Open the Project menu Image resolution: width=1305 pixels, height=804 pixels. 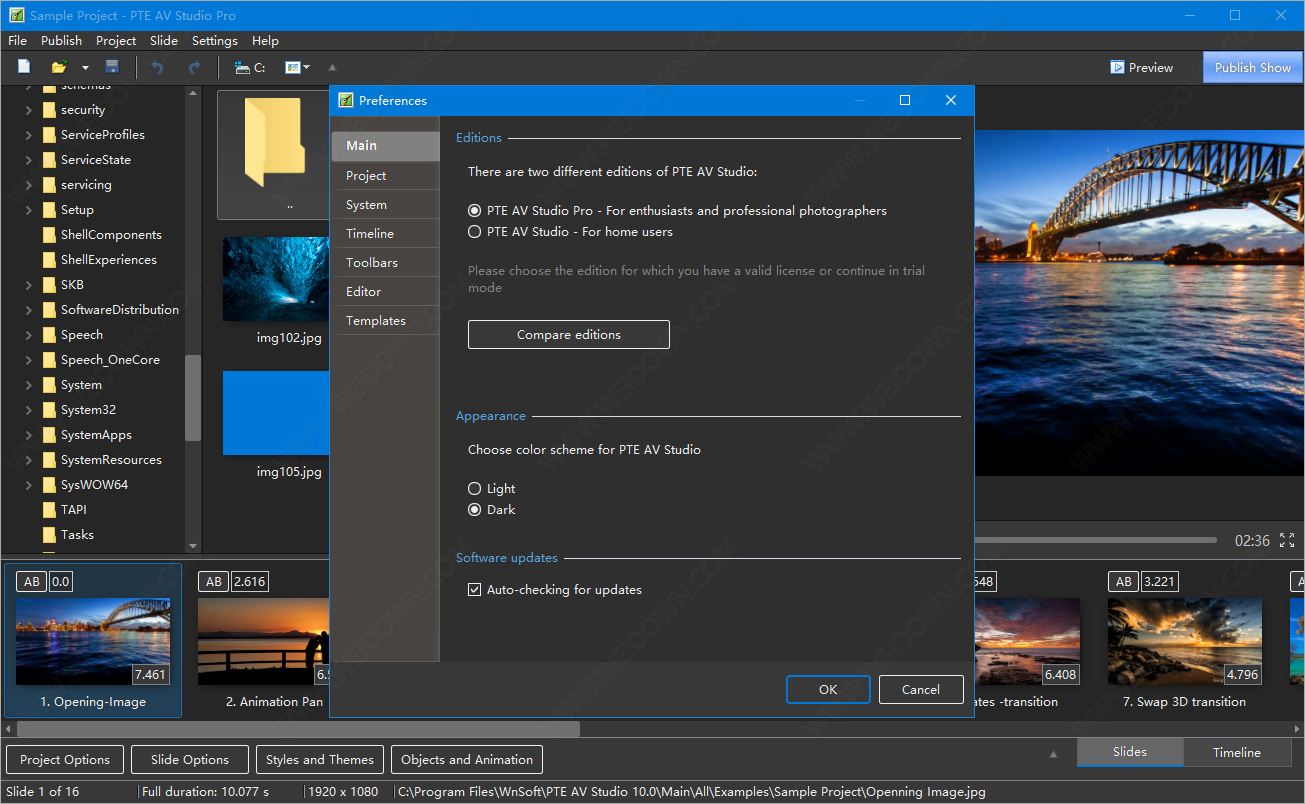(x=116, y=41)
